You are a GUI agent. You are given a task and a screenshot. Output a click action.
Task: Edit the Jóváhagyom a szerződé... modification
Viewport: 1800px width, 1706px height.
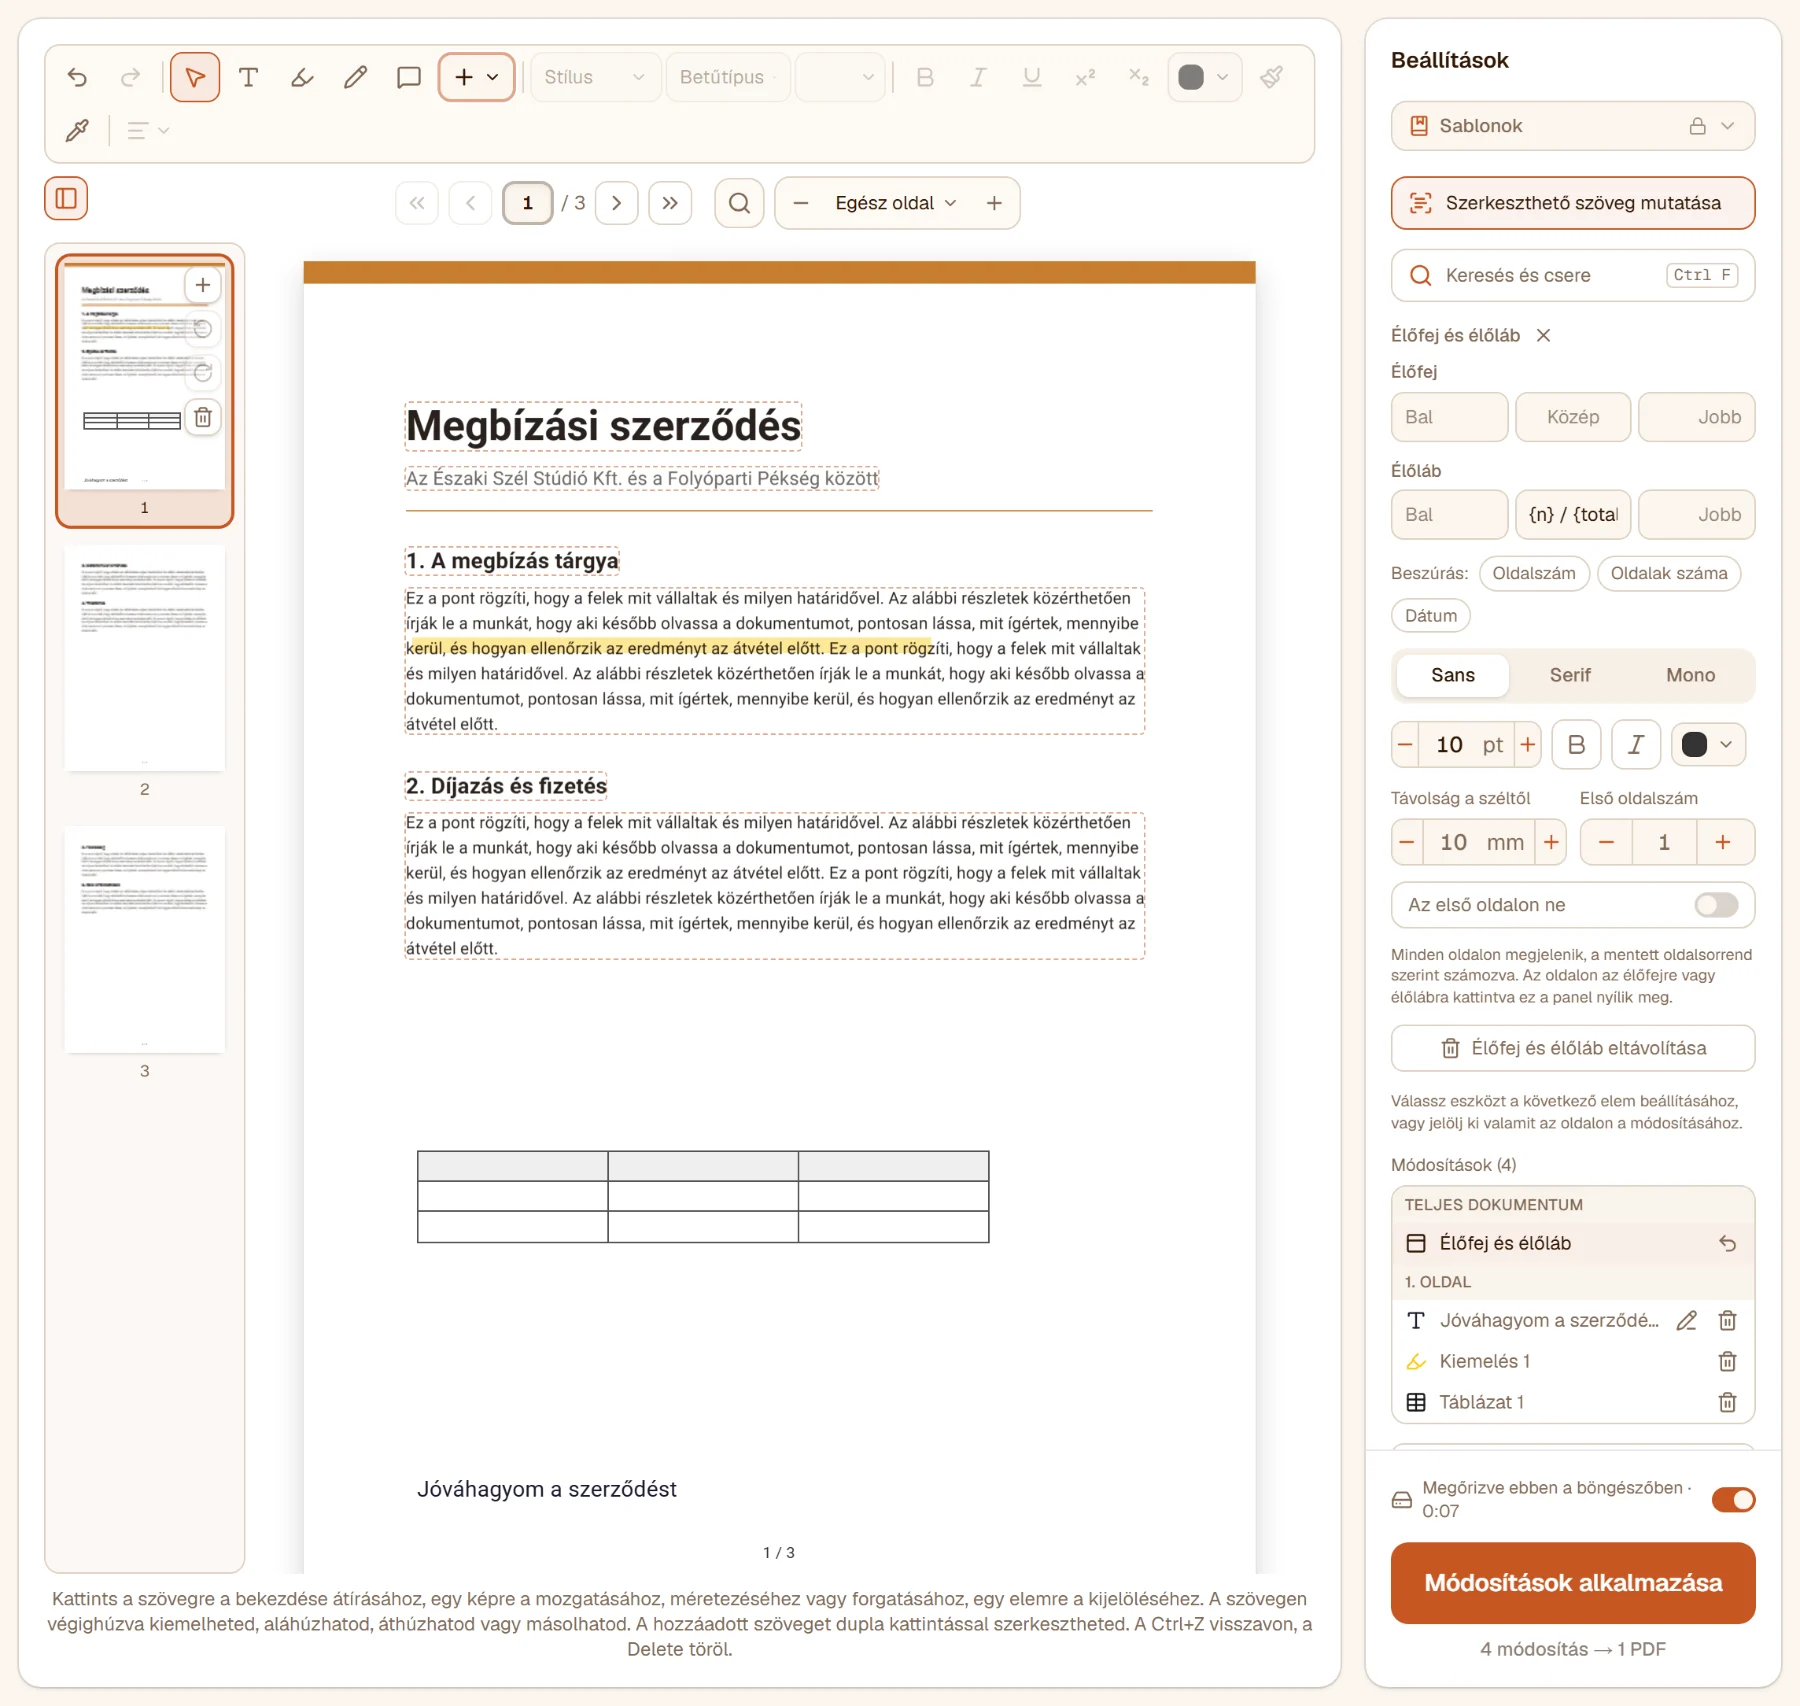coord(1687,1320)
